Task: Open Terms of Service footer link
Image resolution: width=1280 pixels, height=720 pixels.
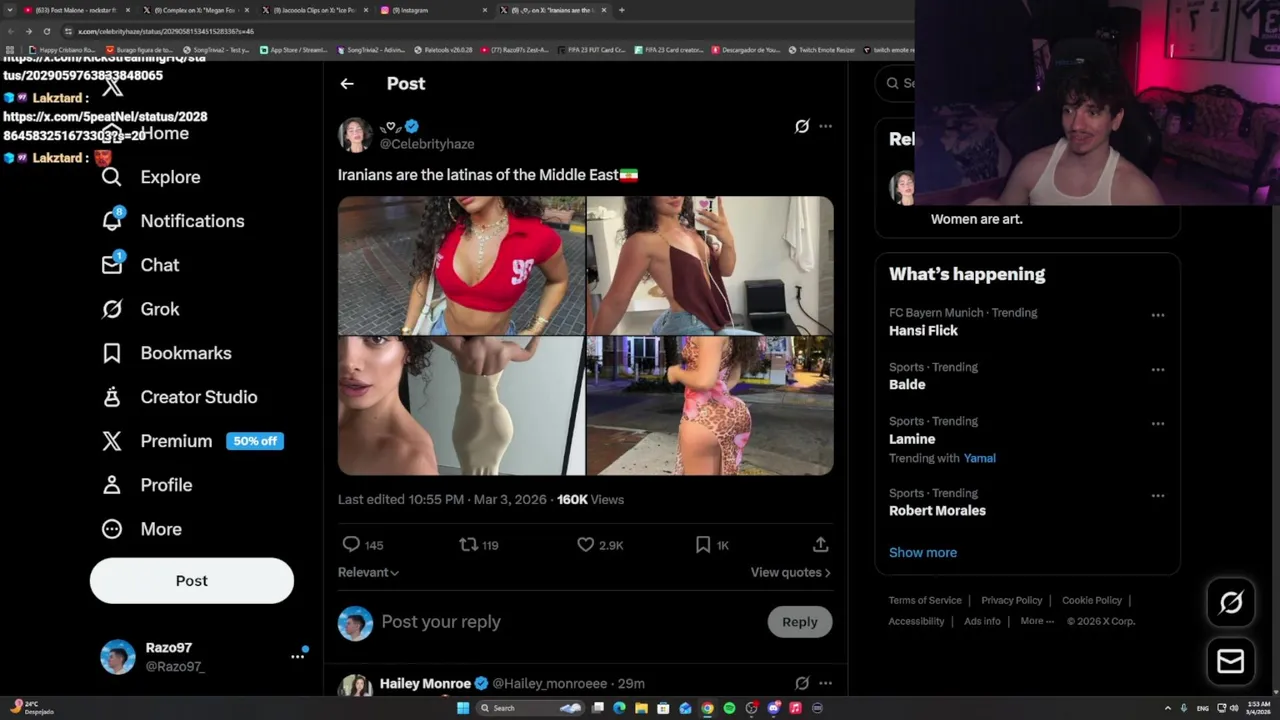Action: pyautogui.click(x=925, y=600)
